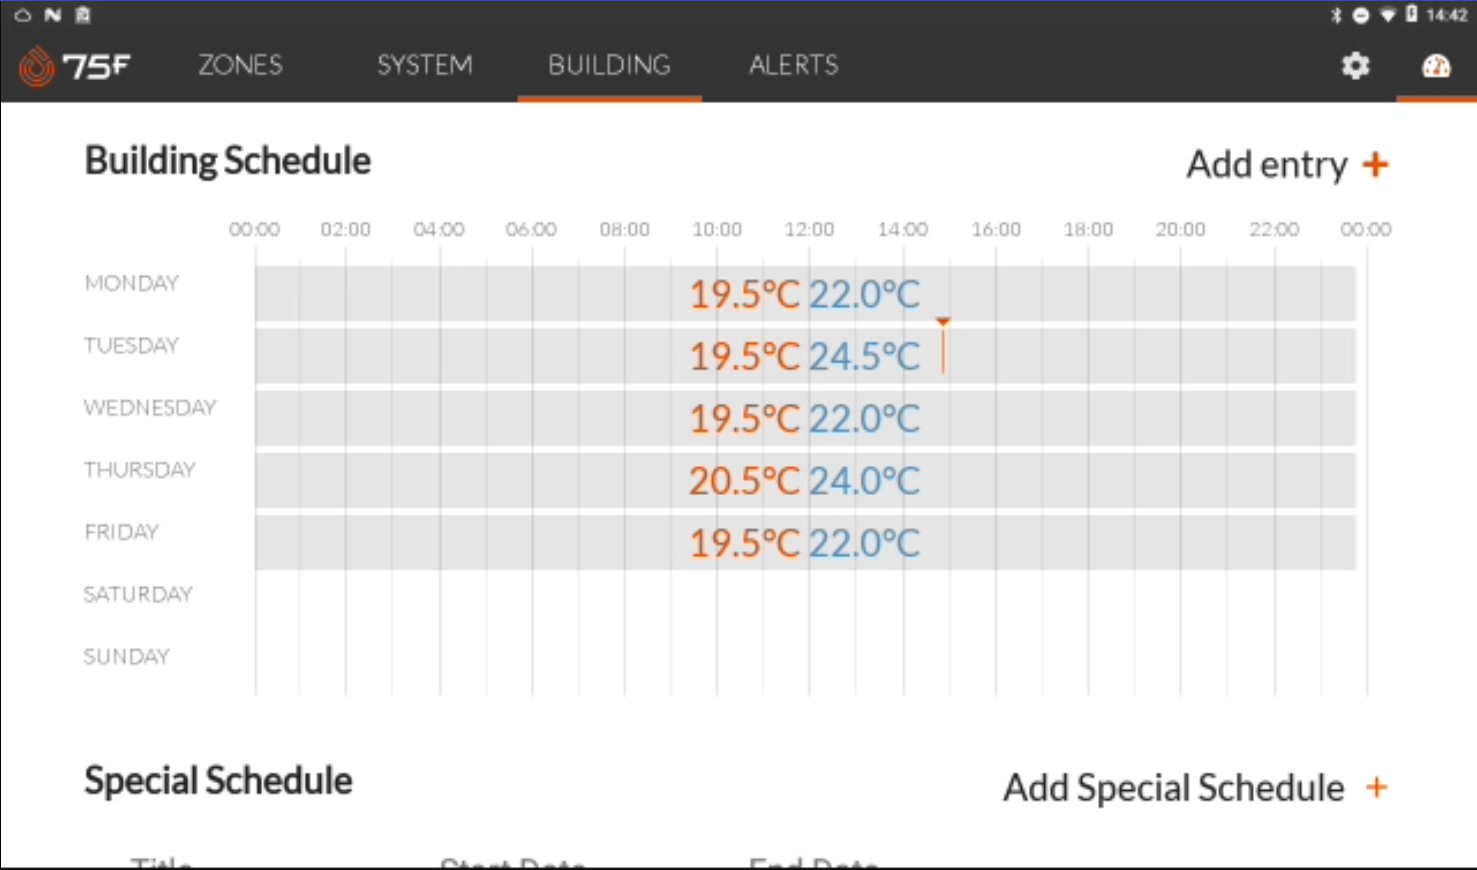Viewport: 1477px width, 870px height.
Task: Select Friday's 22.0°C cooling setpoint
Action: pos(864,543)
